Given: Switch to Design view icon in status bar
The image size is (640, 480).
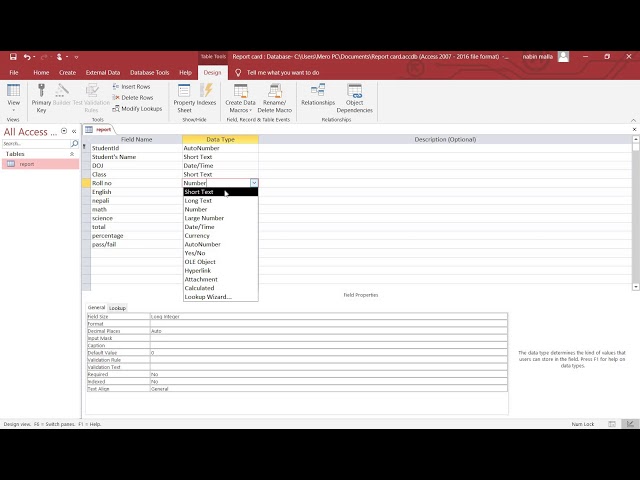Looking at the screenshot, I should [x=630, y=424].
